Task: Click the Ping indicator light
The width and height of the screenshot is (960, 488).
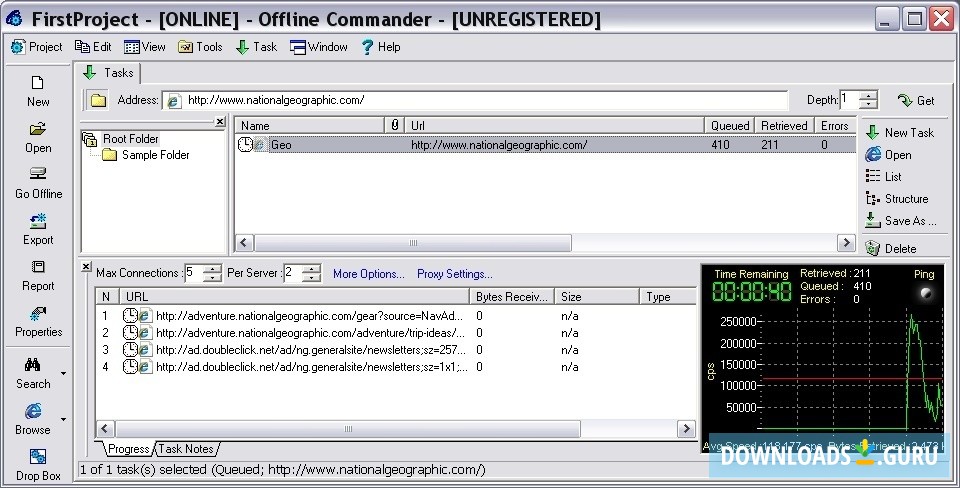Action: pos(926,293)
